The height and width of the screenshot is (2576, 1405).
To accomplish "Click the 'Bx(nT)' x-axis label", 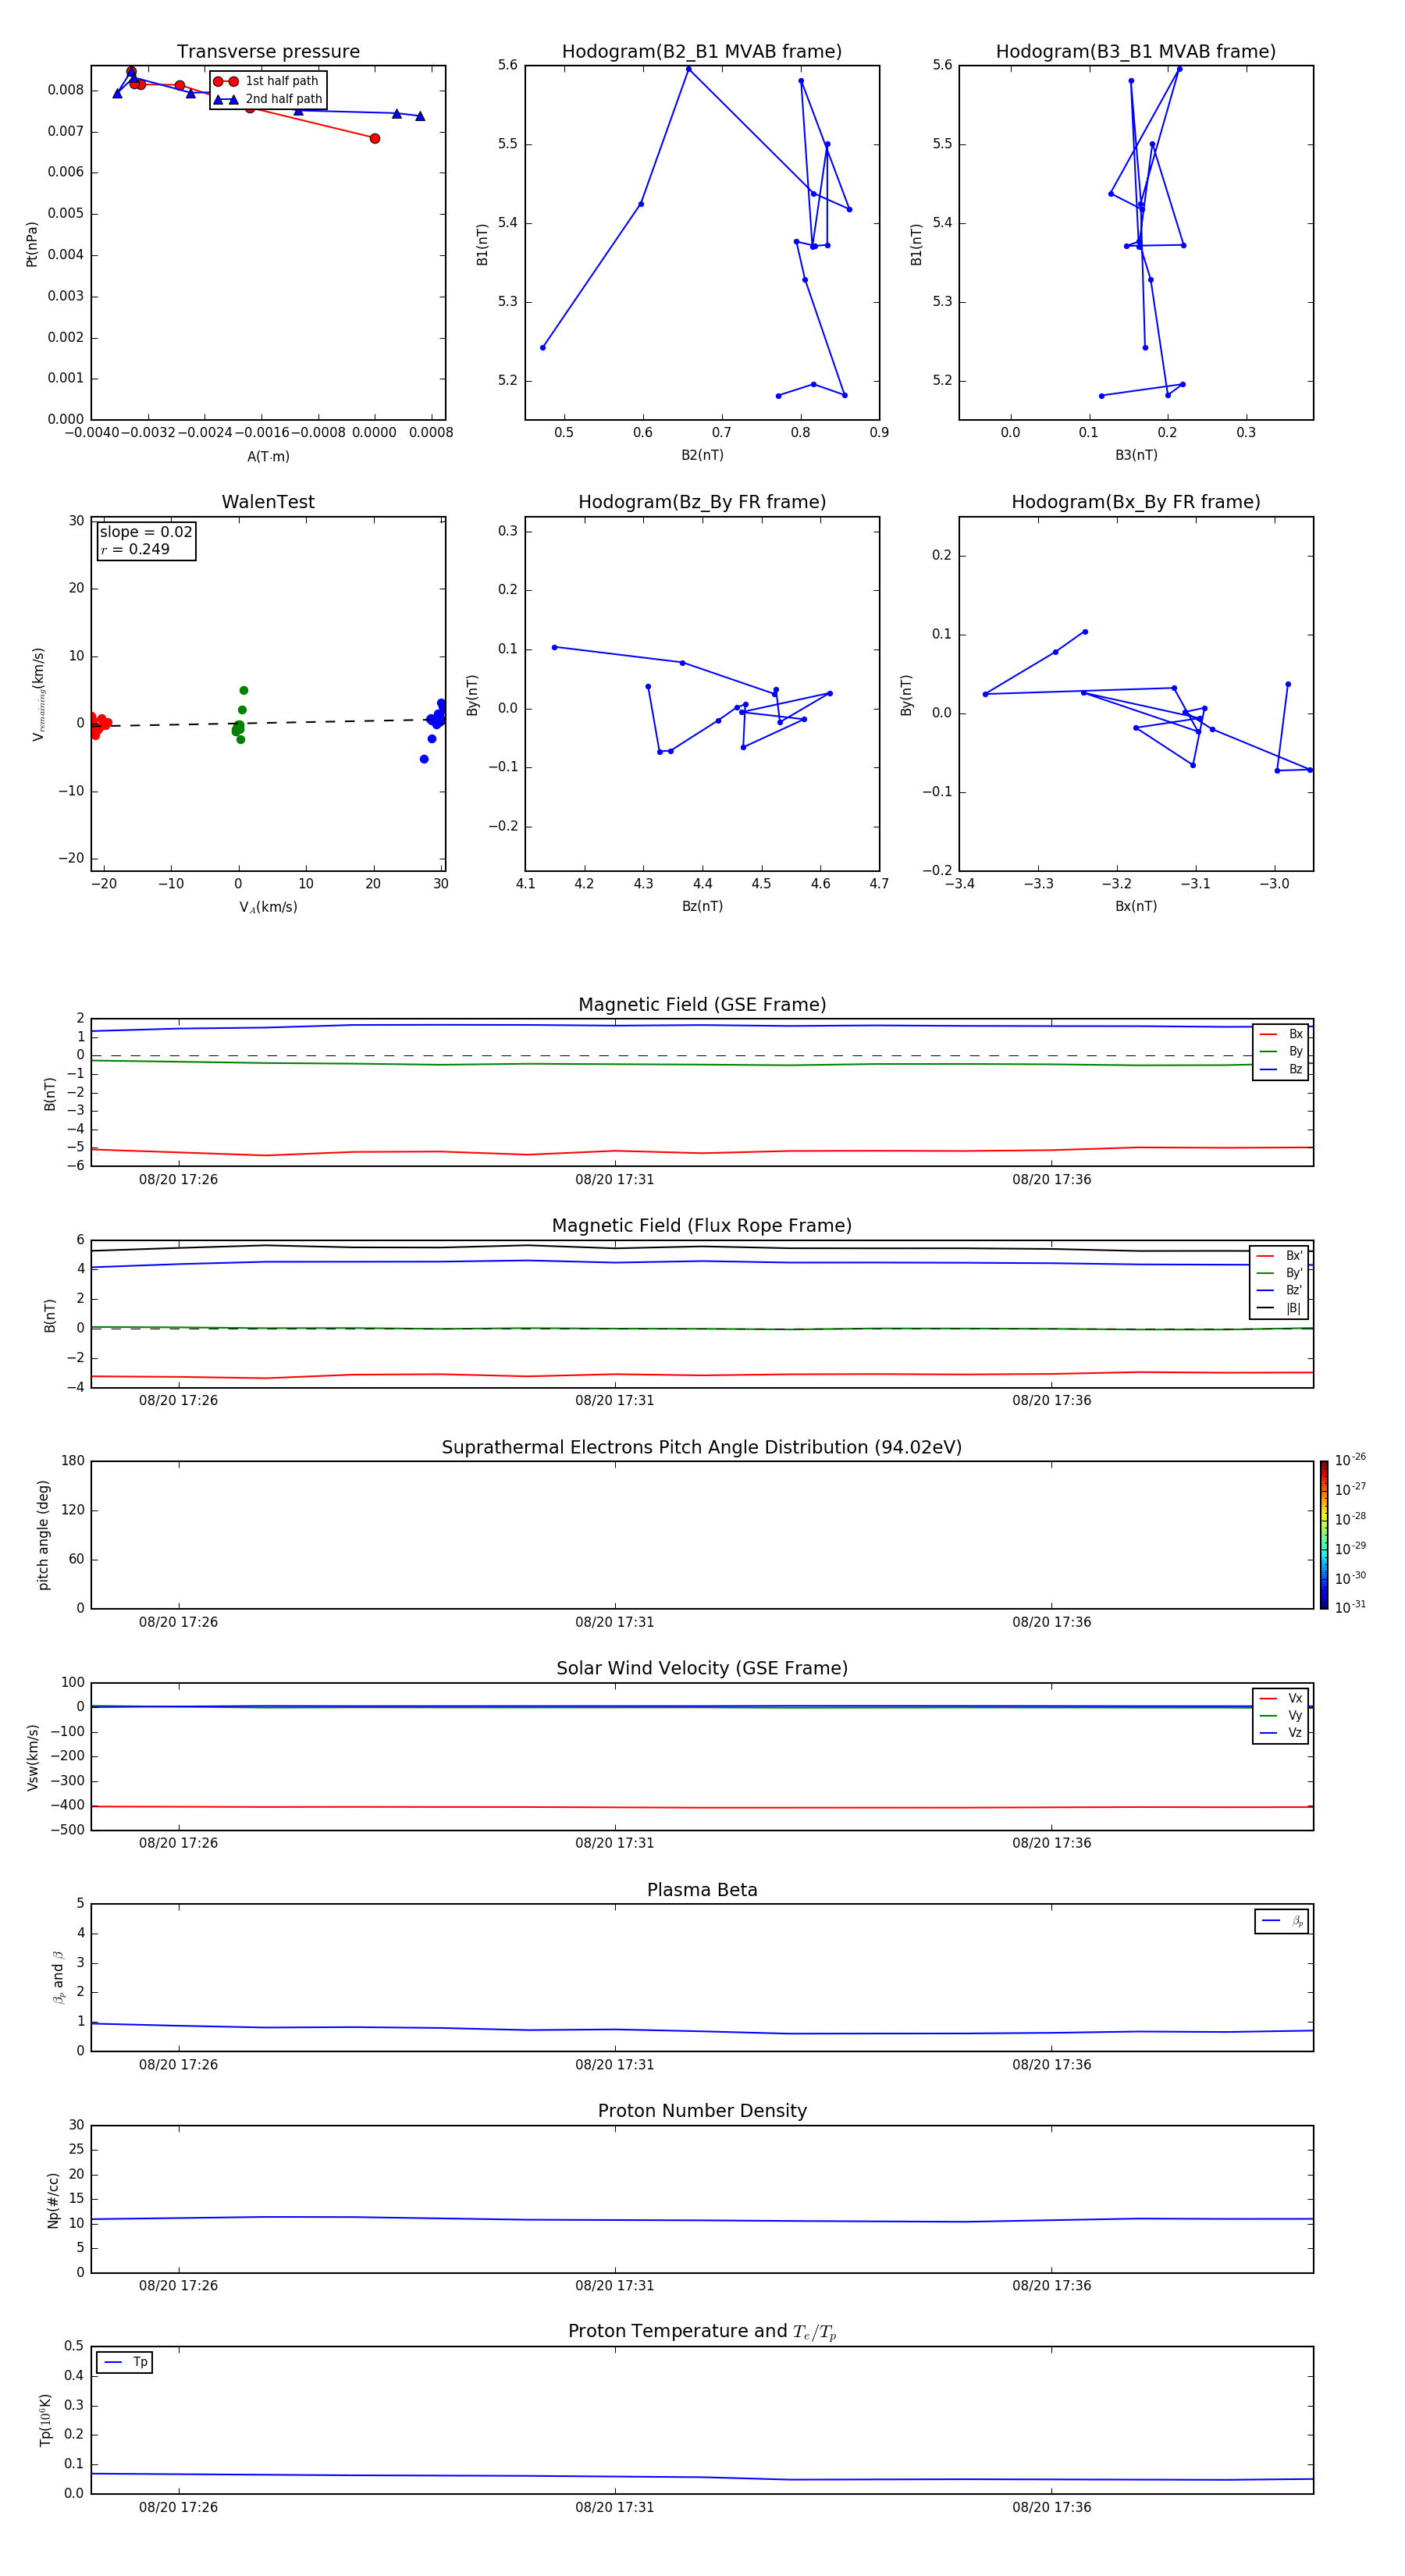I will [1136, 906].
